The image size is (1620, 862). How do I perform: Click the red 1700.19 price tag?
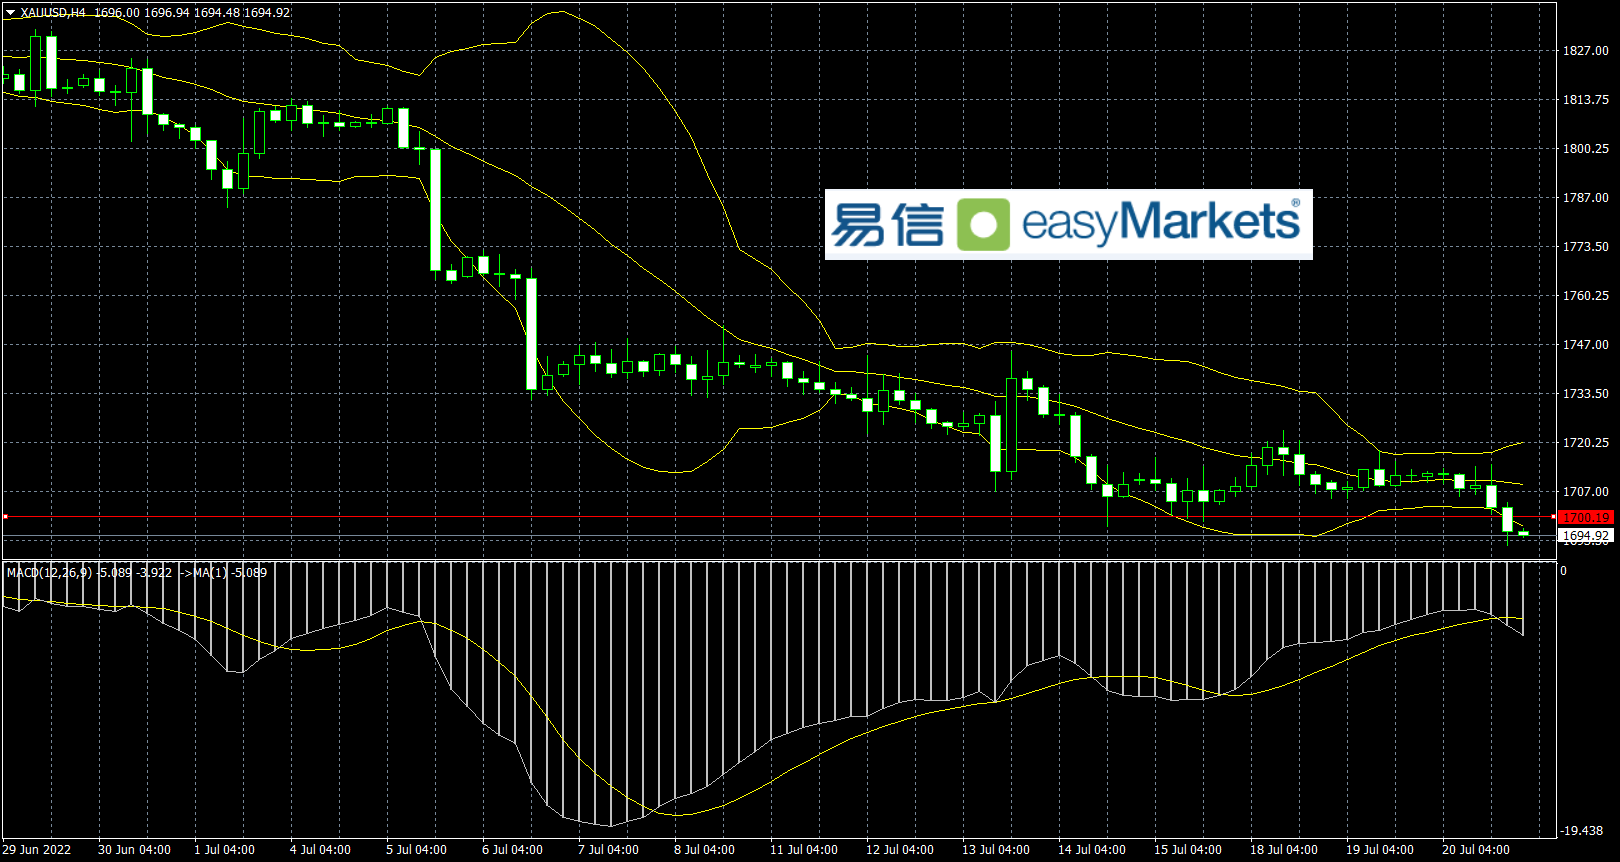(x=1586, y=517)
